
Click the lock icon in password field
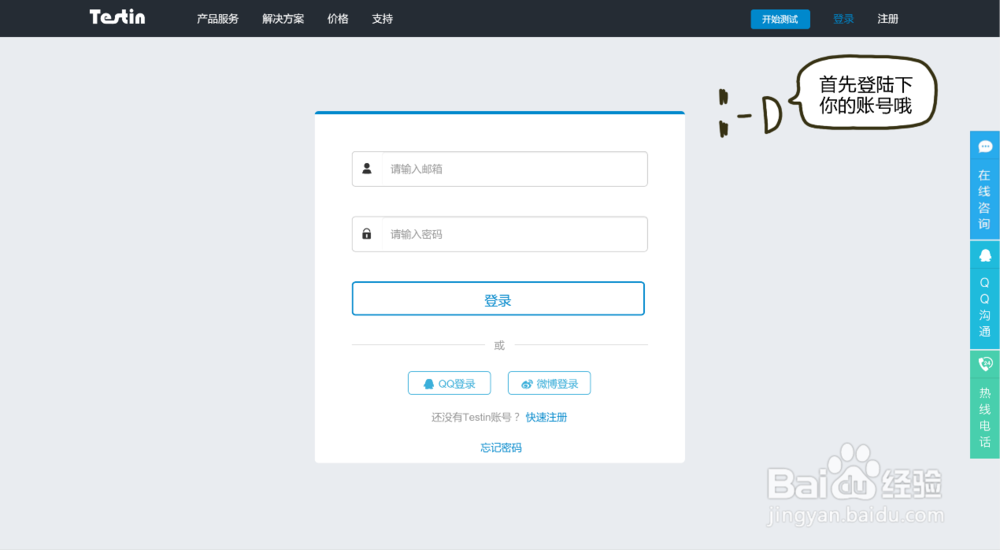(x=367, y=234)
